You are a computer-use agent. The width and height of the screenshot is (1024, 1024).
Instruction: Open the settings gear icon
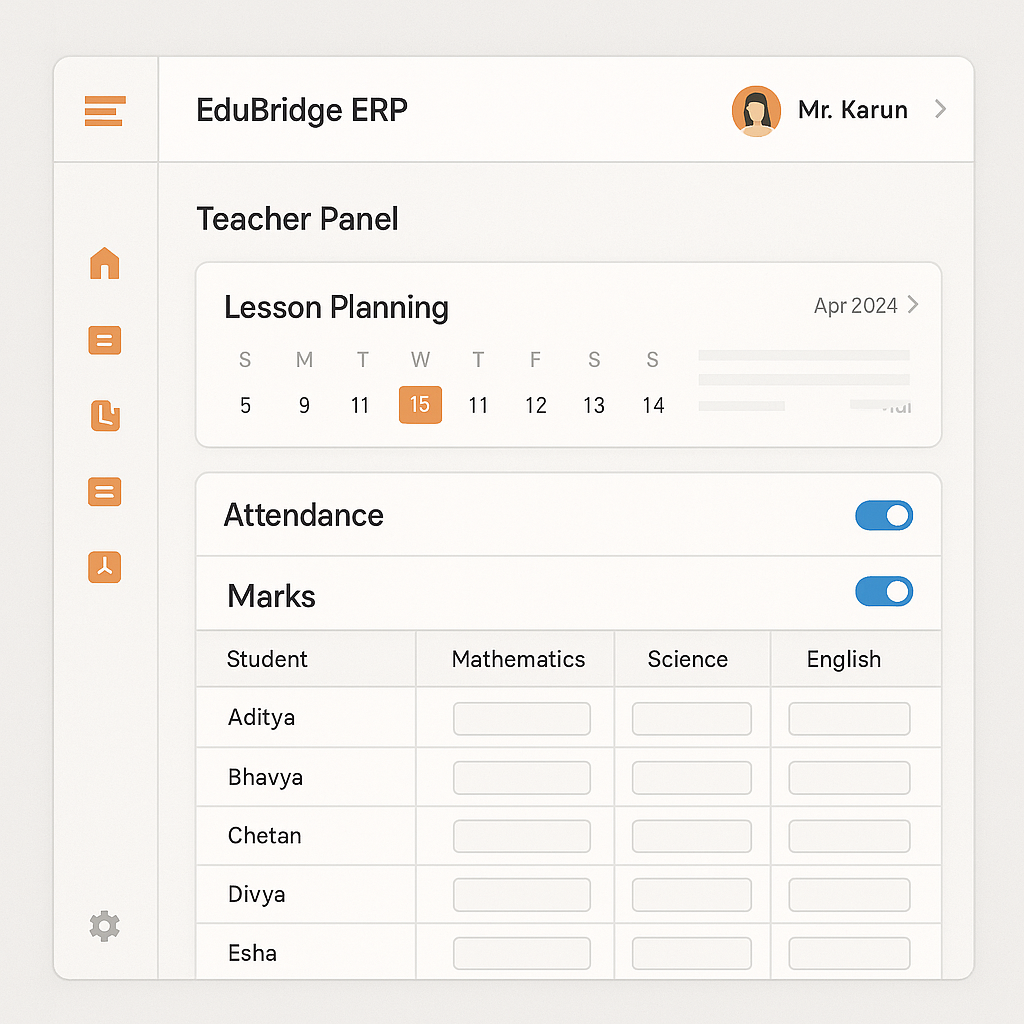click(x=104, y=926)
